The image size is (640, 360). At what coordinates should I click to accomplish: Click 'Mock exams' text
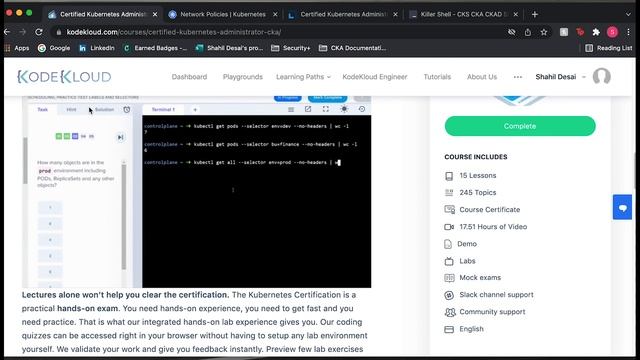click(480, 278)
